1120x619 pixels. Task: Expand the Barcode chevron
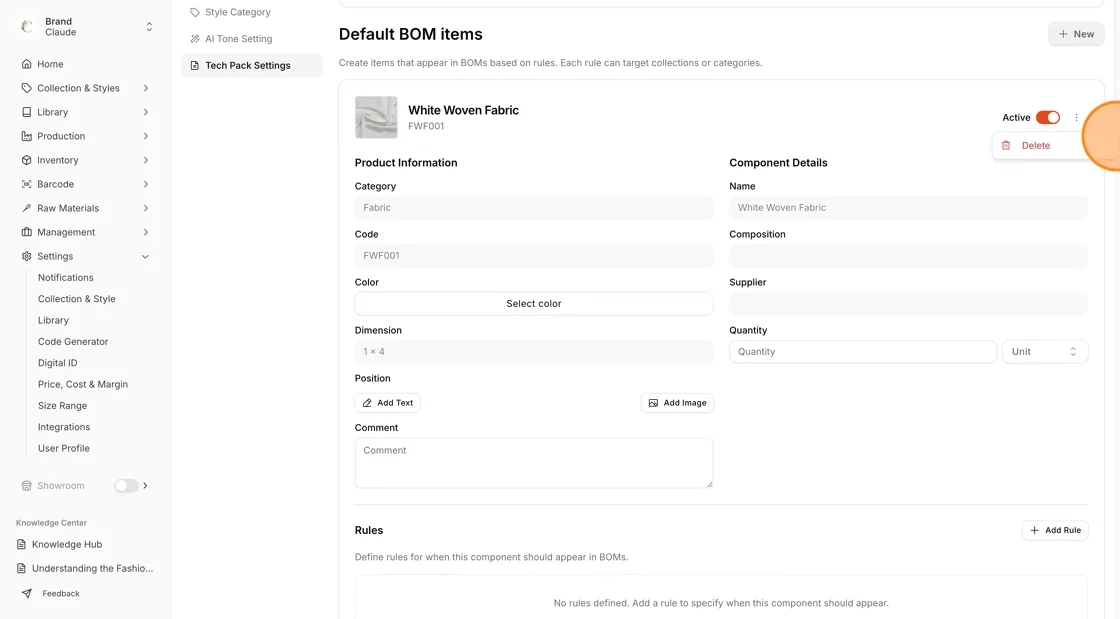146,184
